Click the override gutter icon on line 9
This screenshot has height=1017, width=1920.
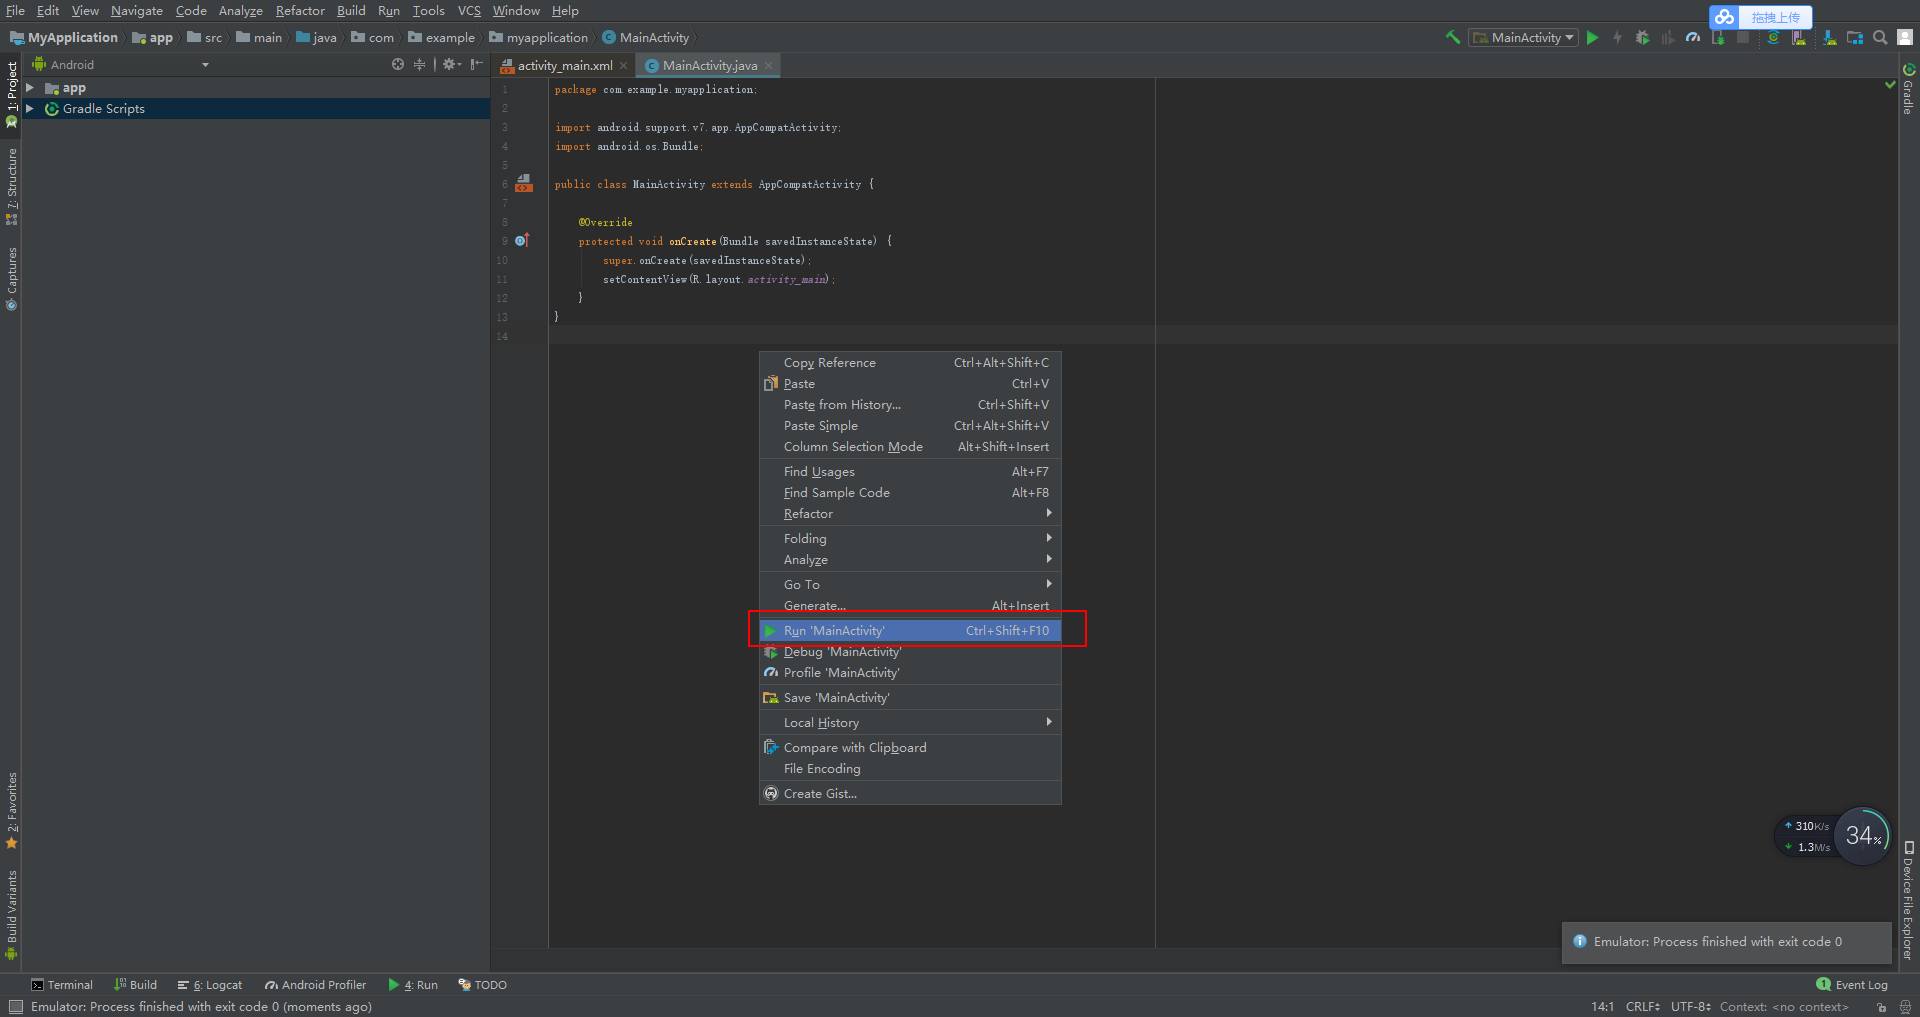pyautogui.click(x=522, y=240)
